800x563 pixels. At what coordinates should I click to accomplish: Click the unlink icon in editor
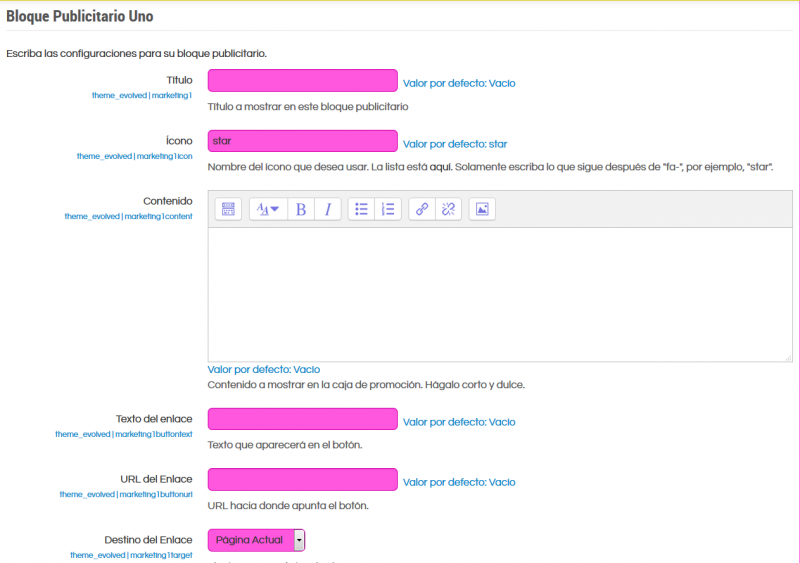click(448, 209)
